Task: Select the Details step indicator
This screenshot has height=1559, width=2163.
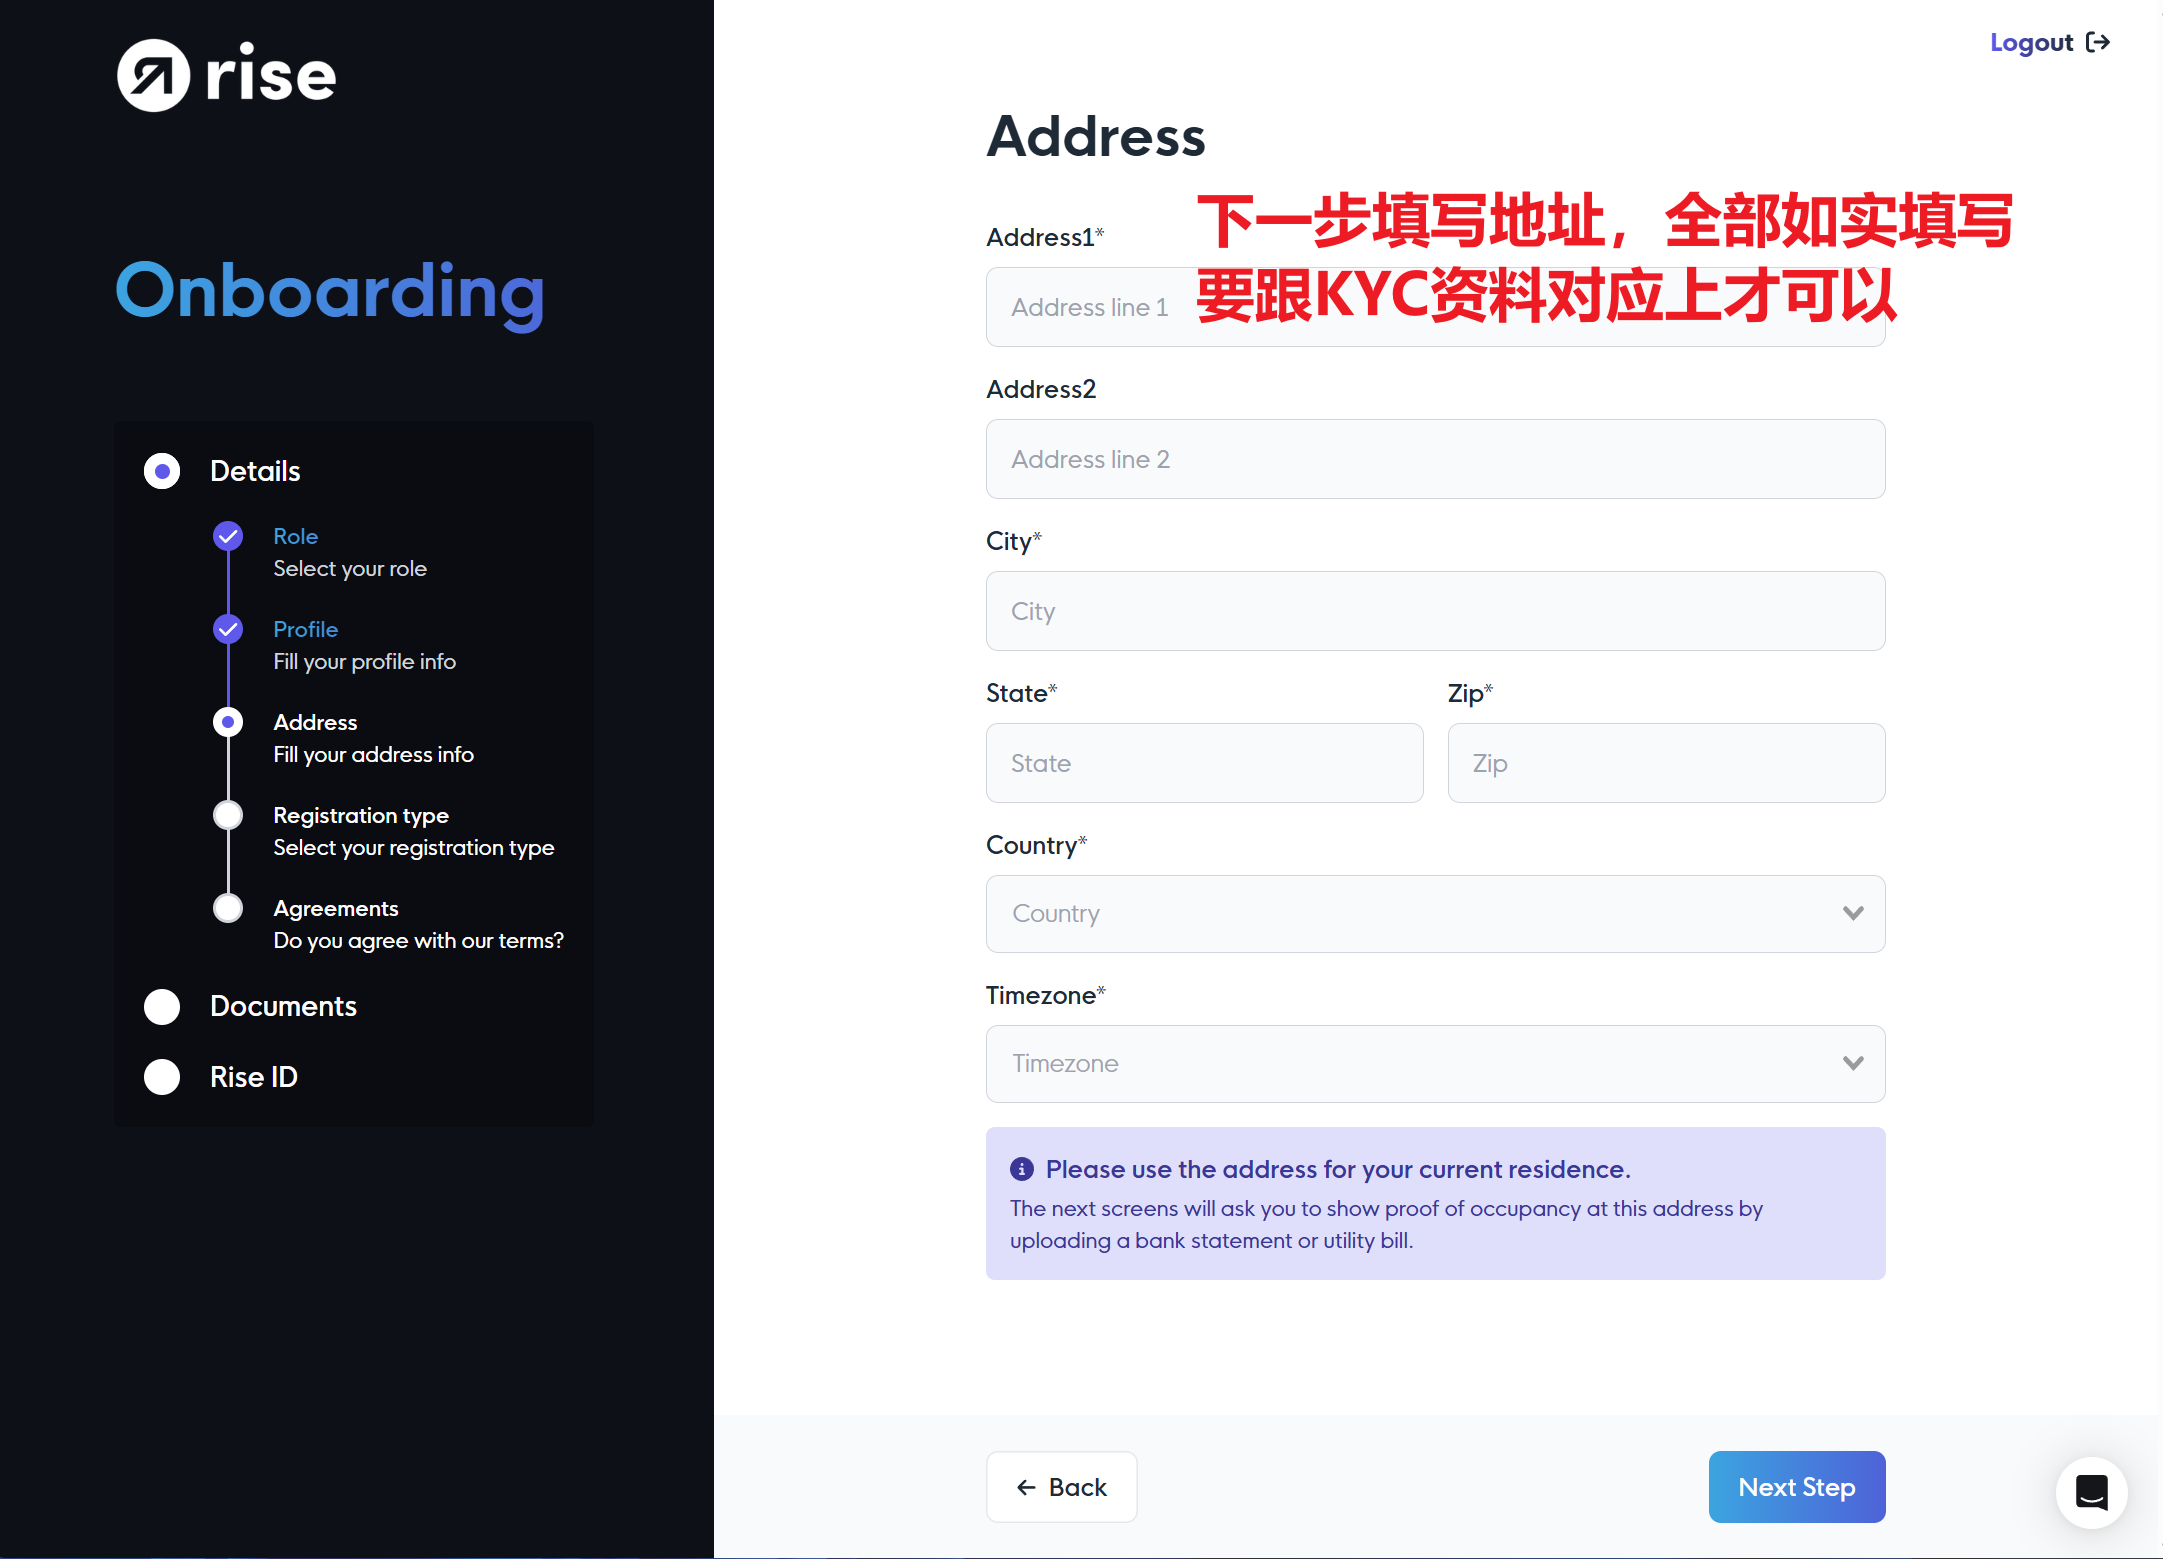Action: [162, 470]
